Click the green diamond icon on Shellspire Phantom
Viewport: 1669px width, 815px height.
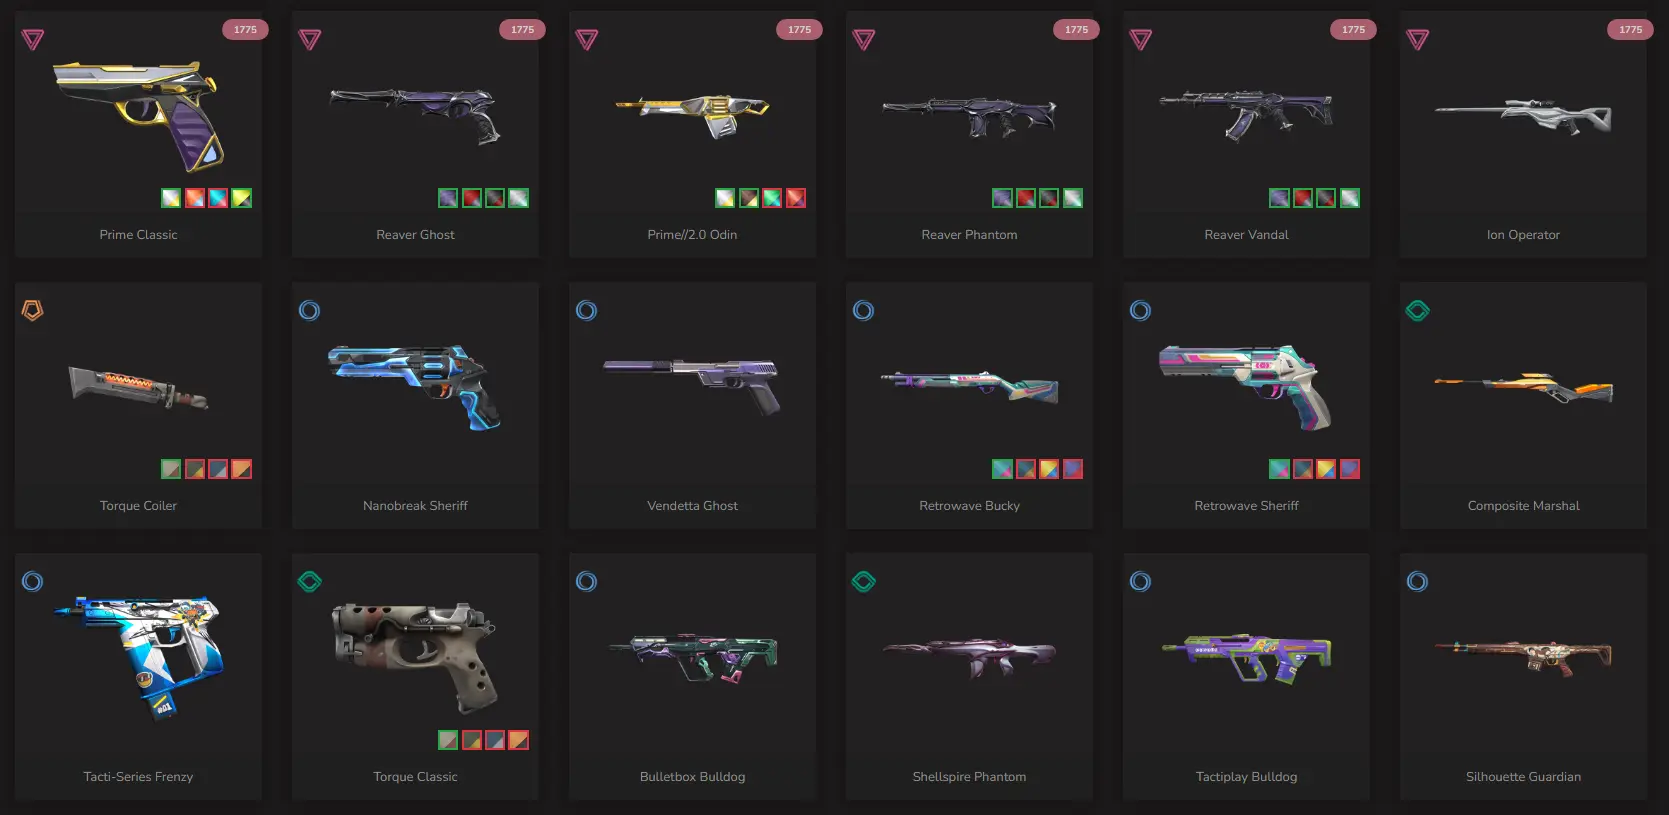[x=864, y=582]
